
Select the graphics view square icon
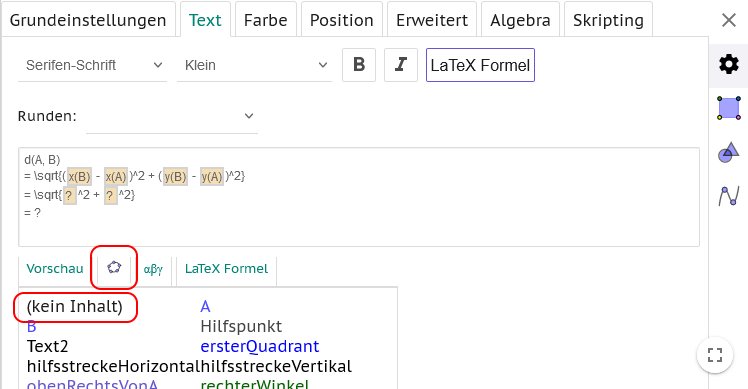point(728,108)
